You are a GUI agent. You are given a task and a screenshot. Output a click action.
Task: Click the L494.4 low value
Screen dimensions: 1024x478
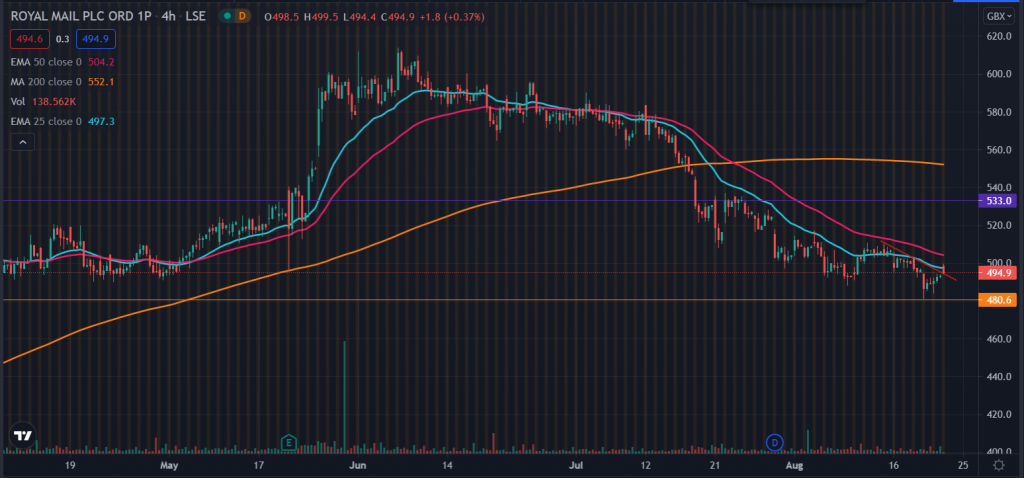tap(359, 17)
